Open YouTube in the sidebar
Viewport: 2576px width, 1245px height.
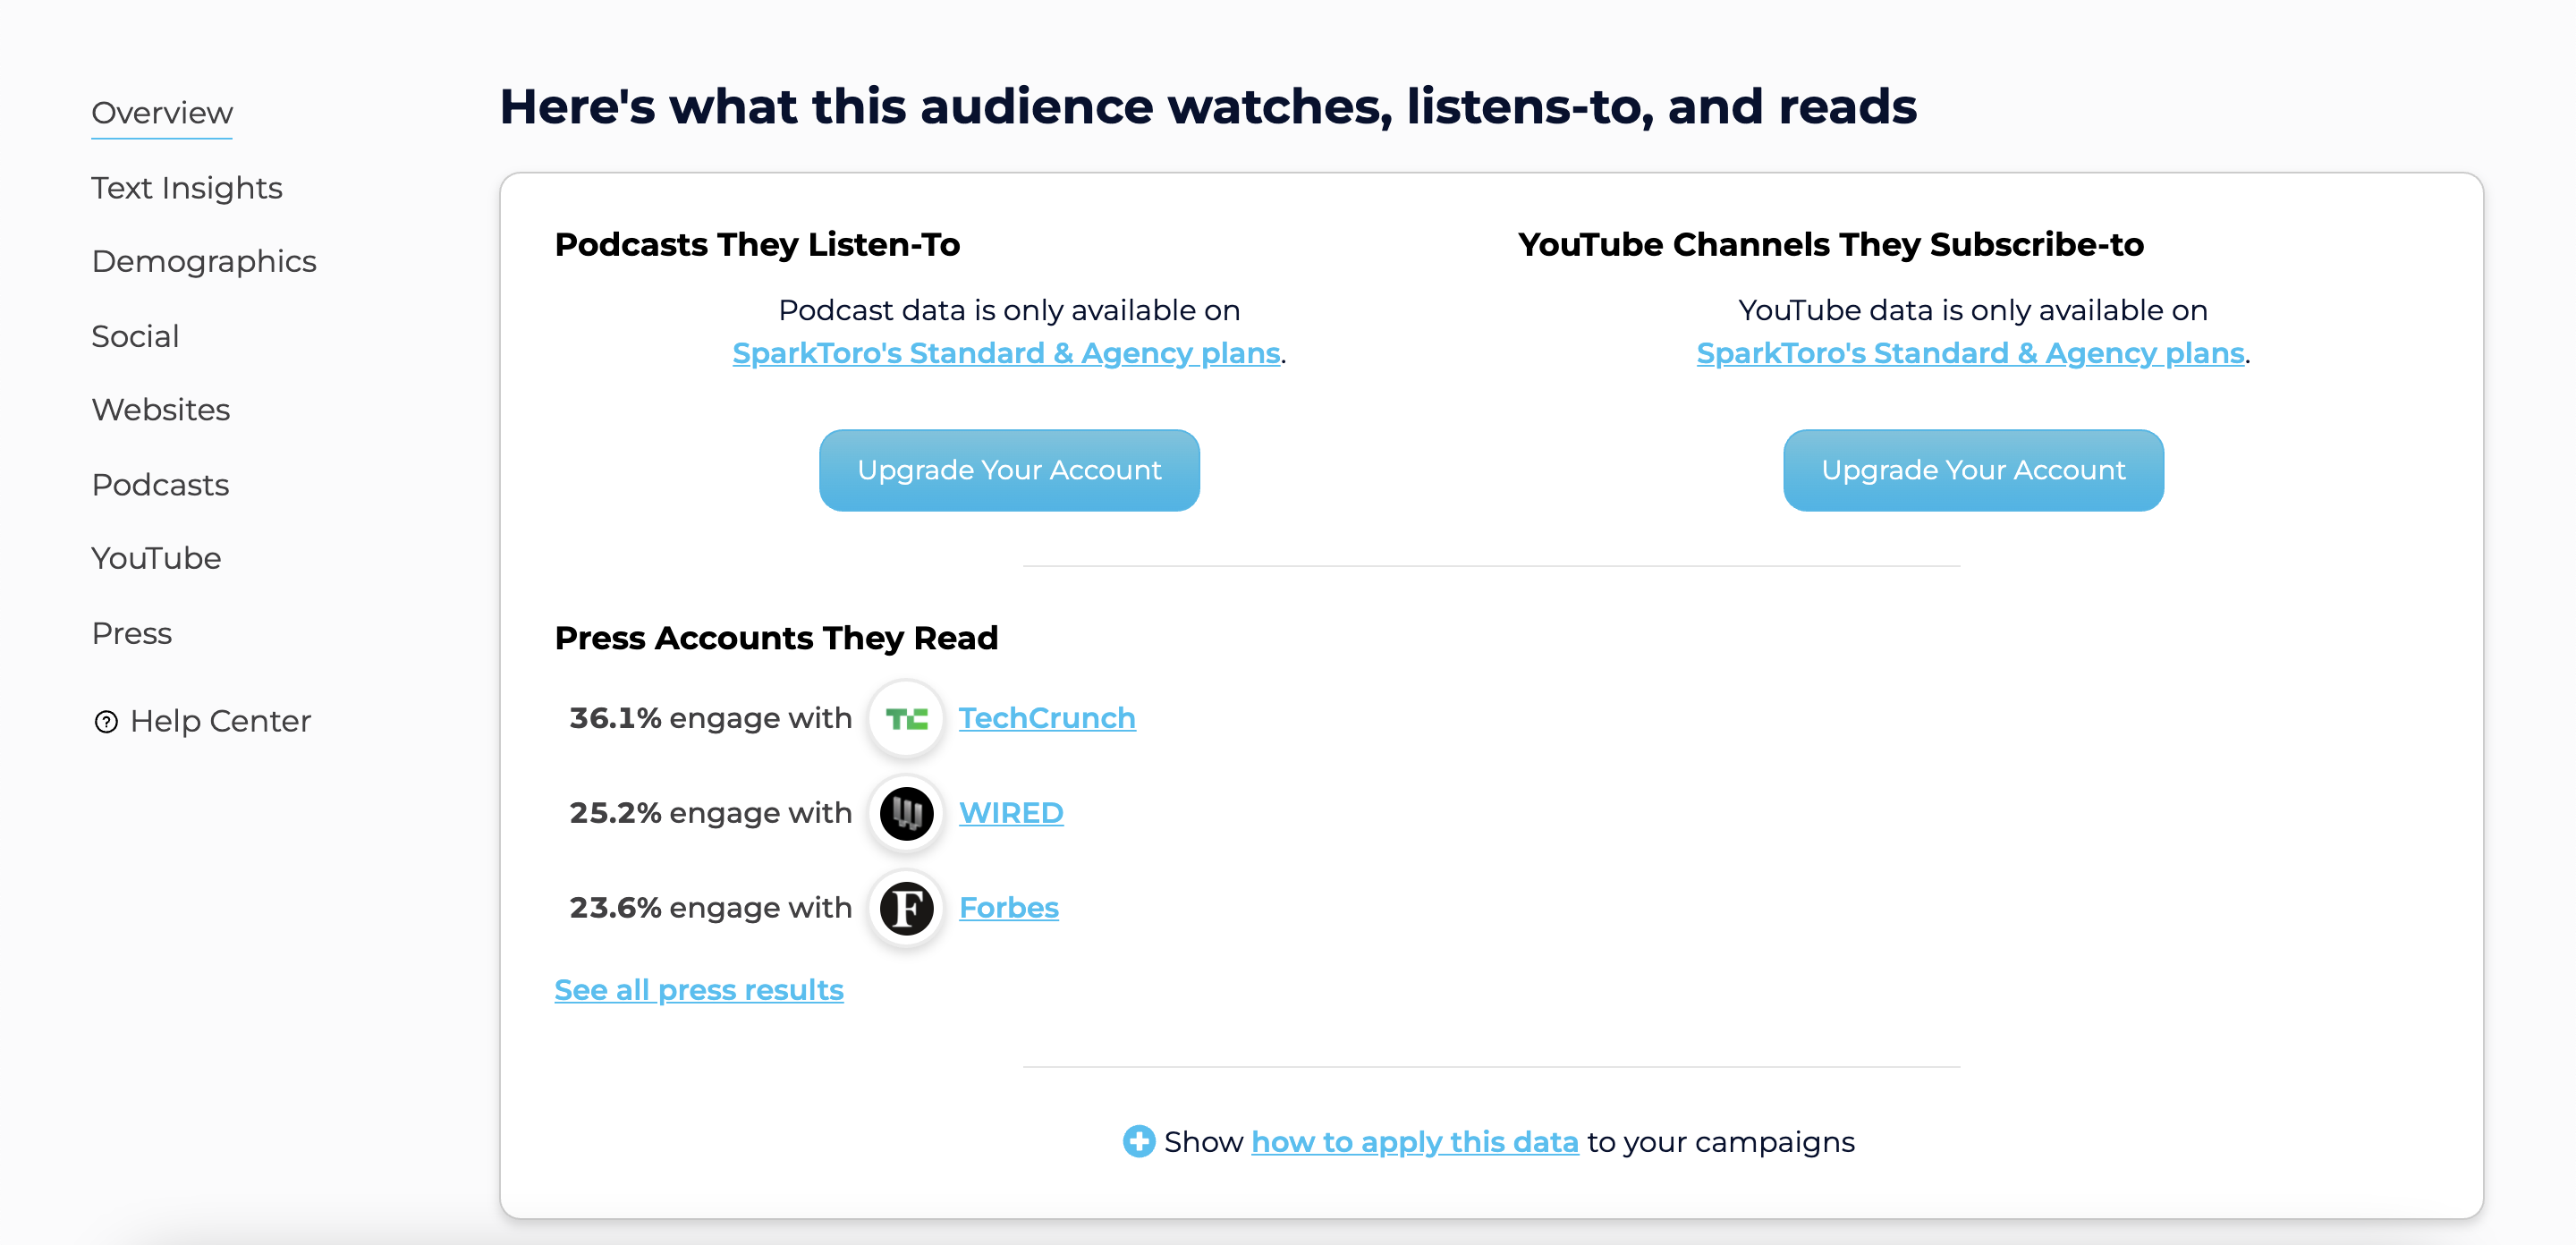pyautogui.click(x=156, y=558)
